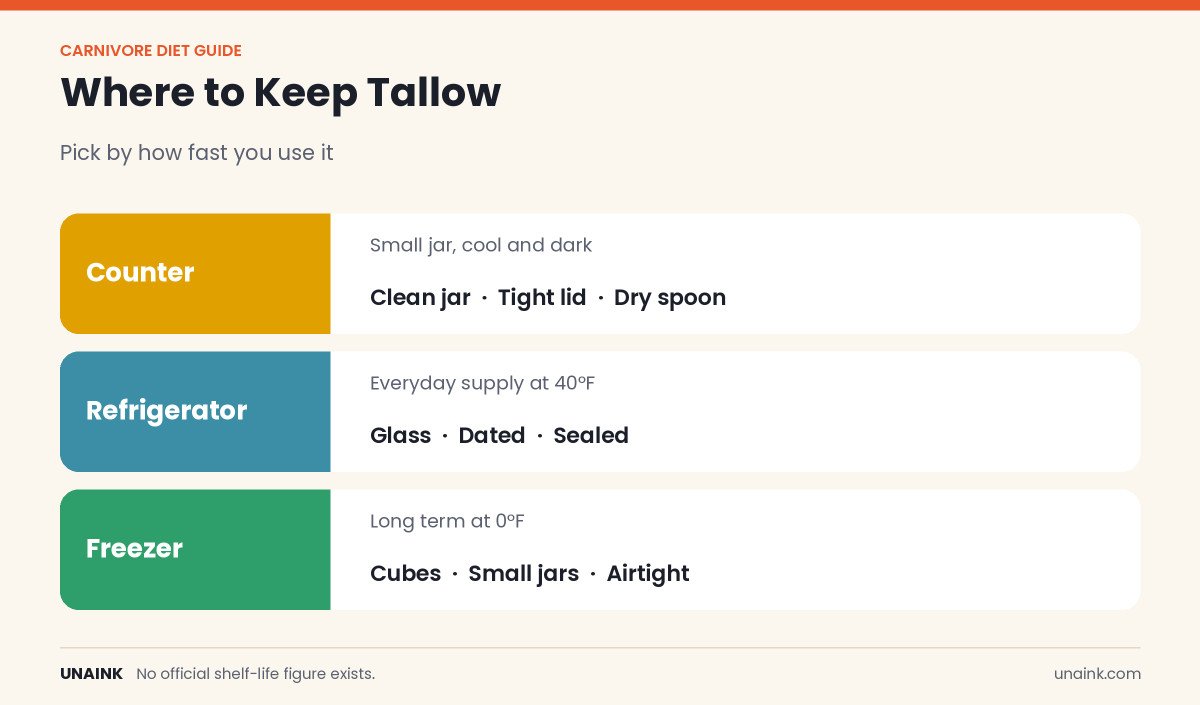Click the 'Cubes' text
1200x705 pixels.
click(x=405, y=573)
